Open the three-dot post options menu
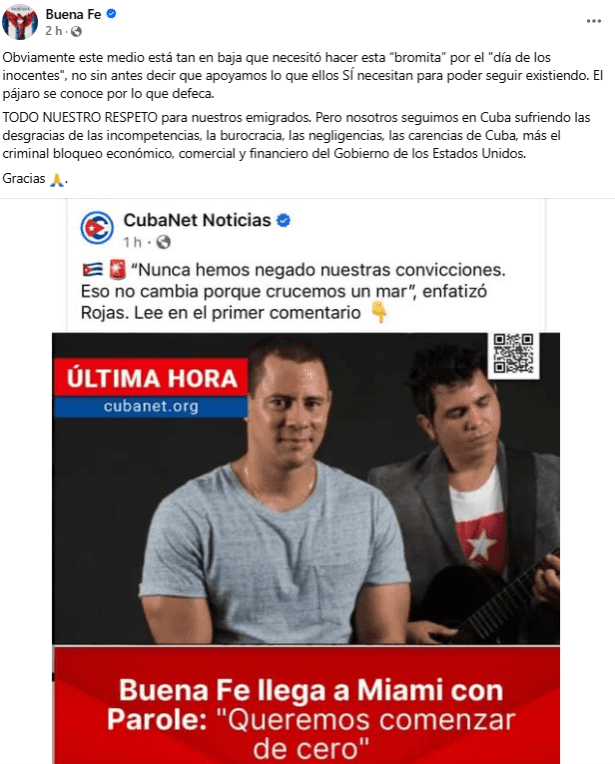615x764 pixels. (594, 21)
